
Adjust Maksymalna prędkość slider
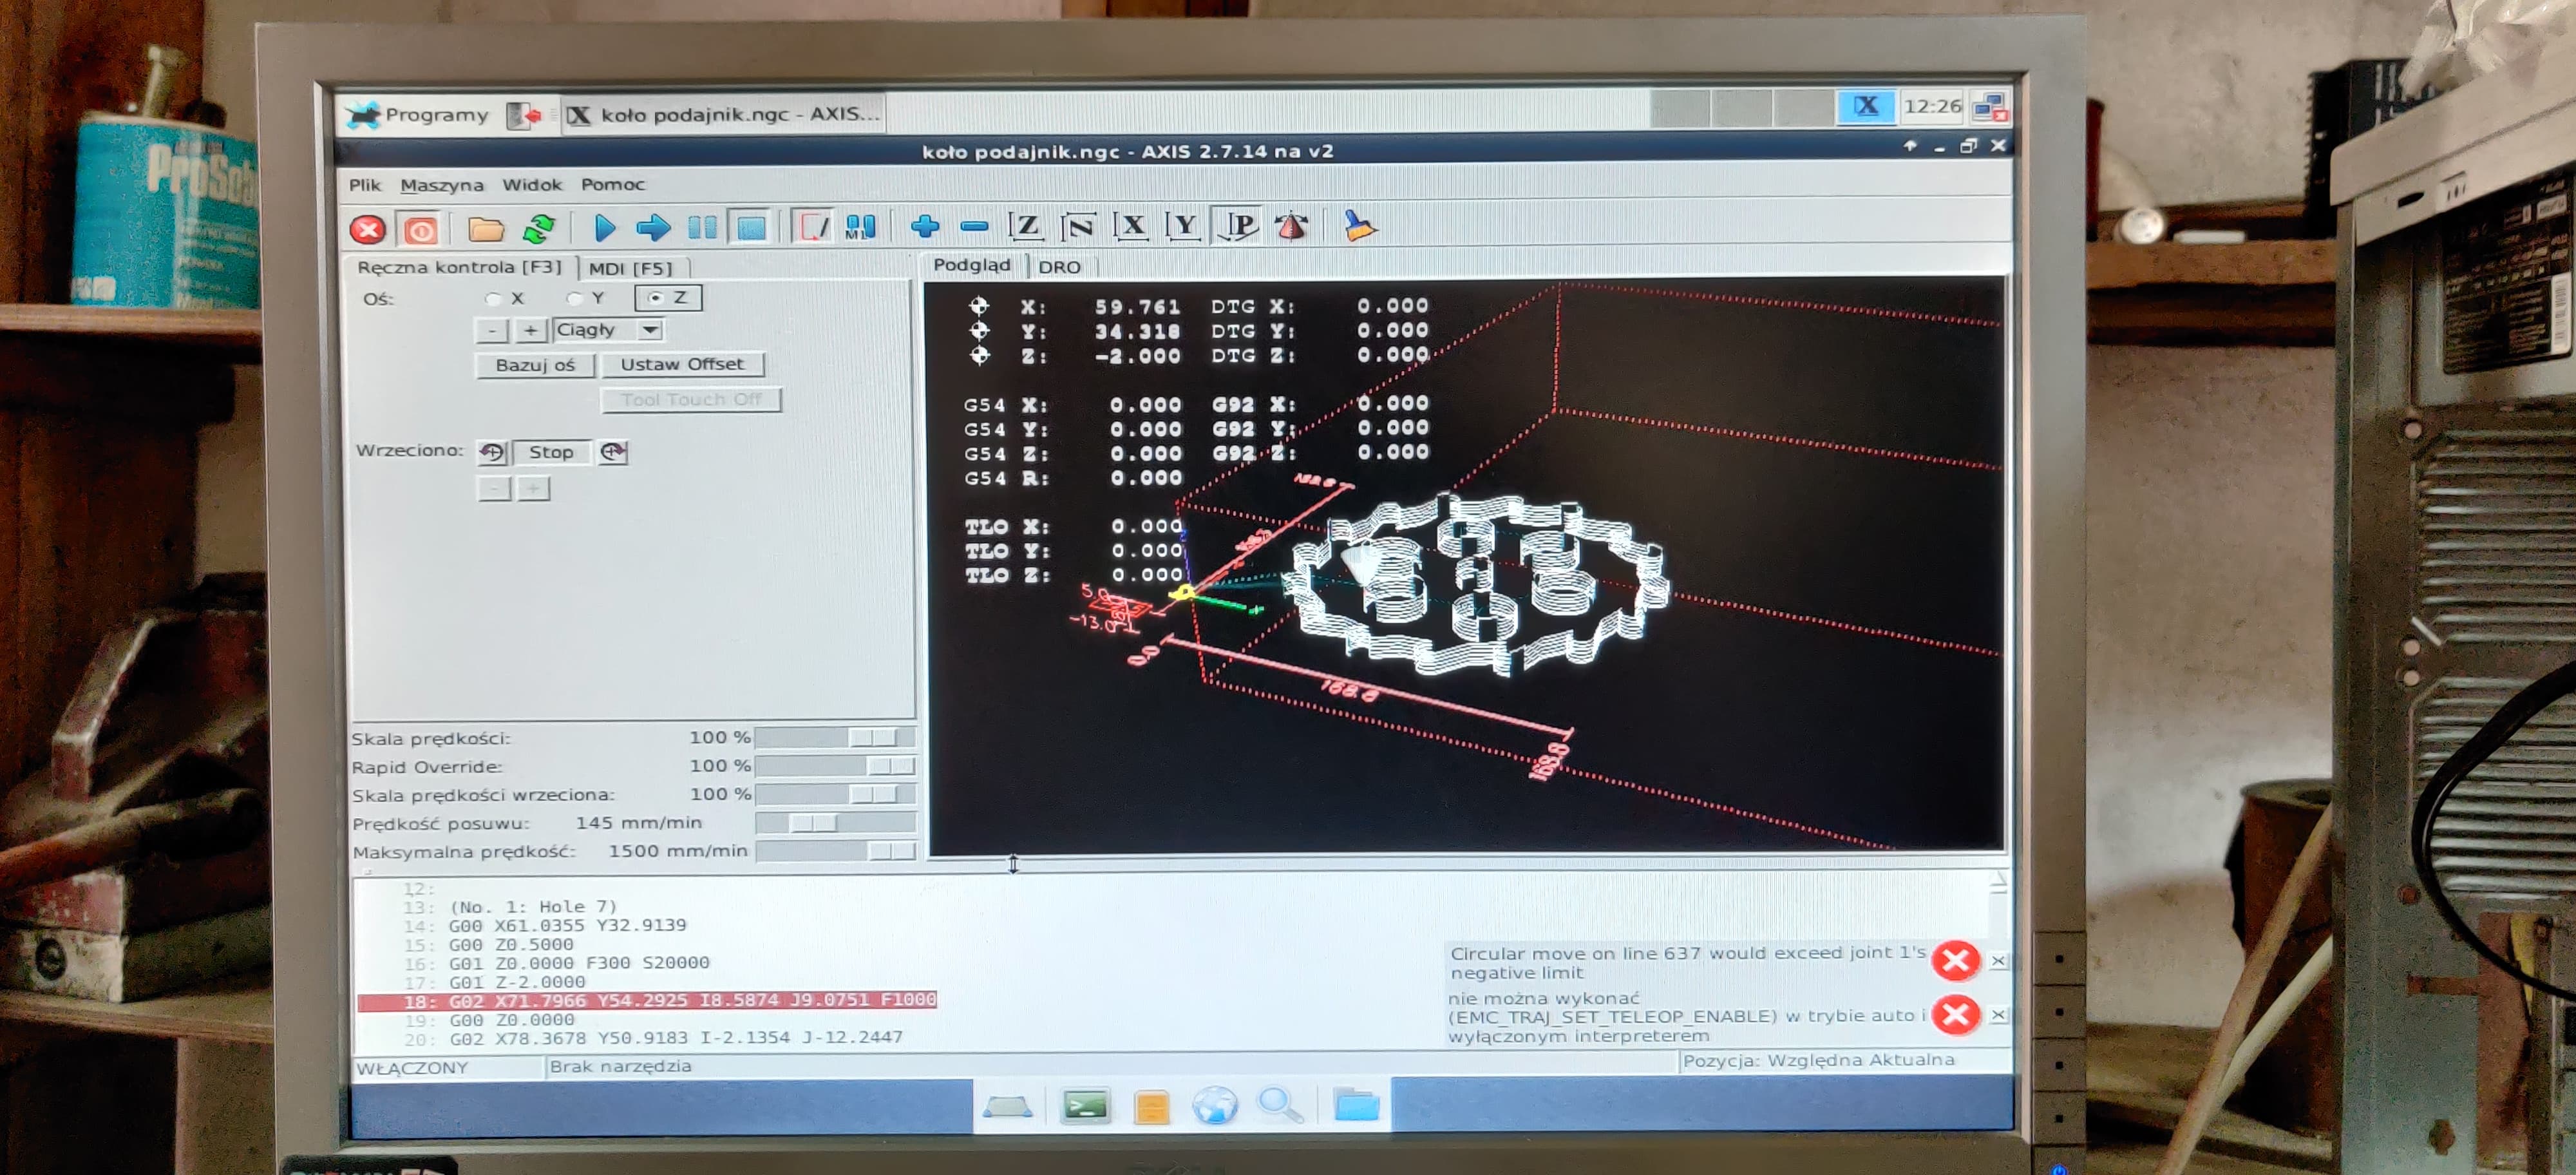835,852
